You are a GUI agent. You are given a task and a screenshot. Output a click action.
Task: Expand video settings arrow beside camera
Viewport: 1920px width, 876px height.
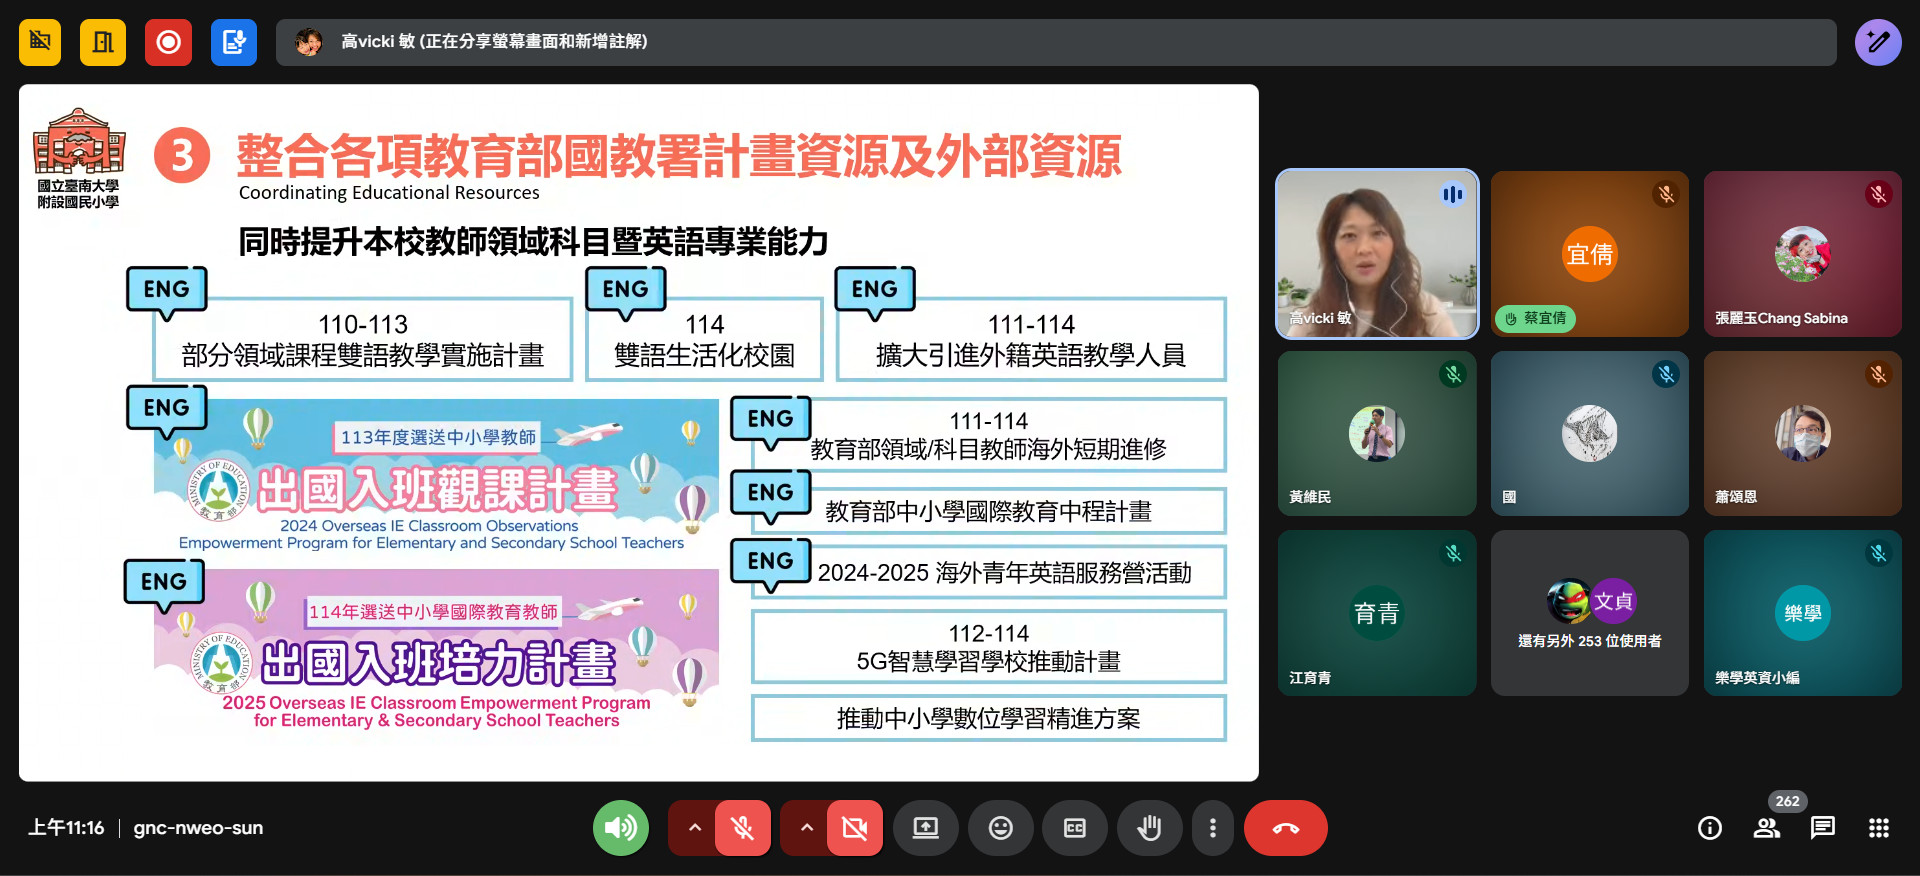point(806,828)
